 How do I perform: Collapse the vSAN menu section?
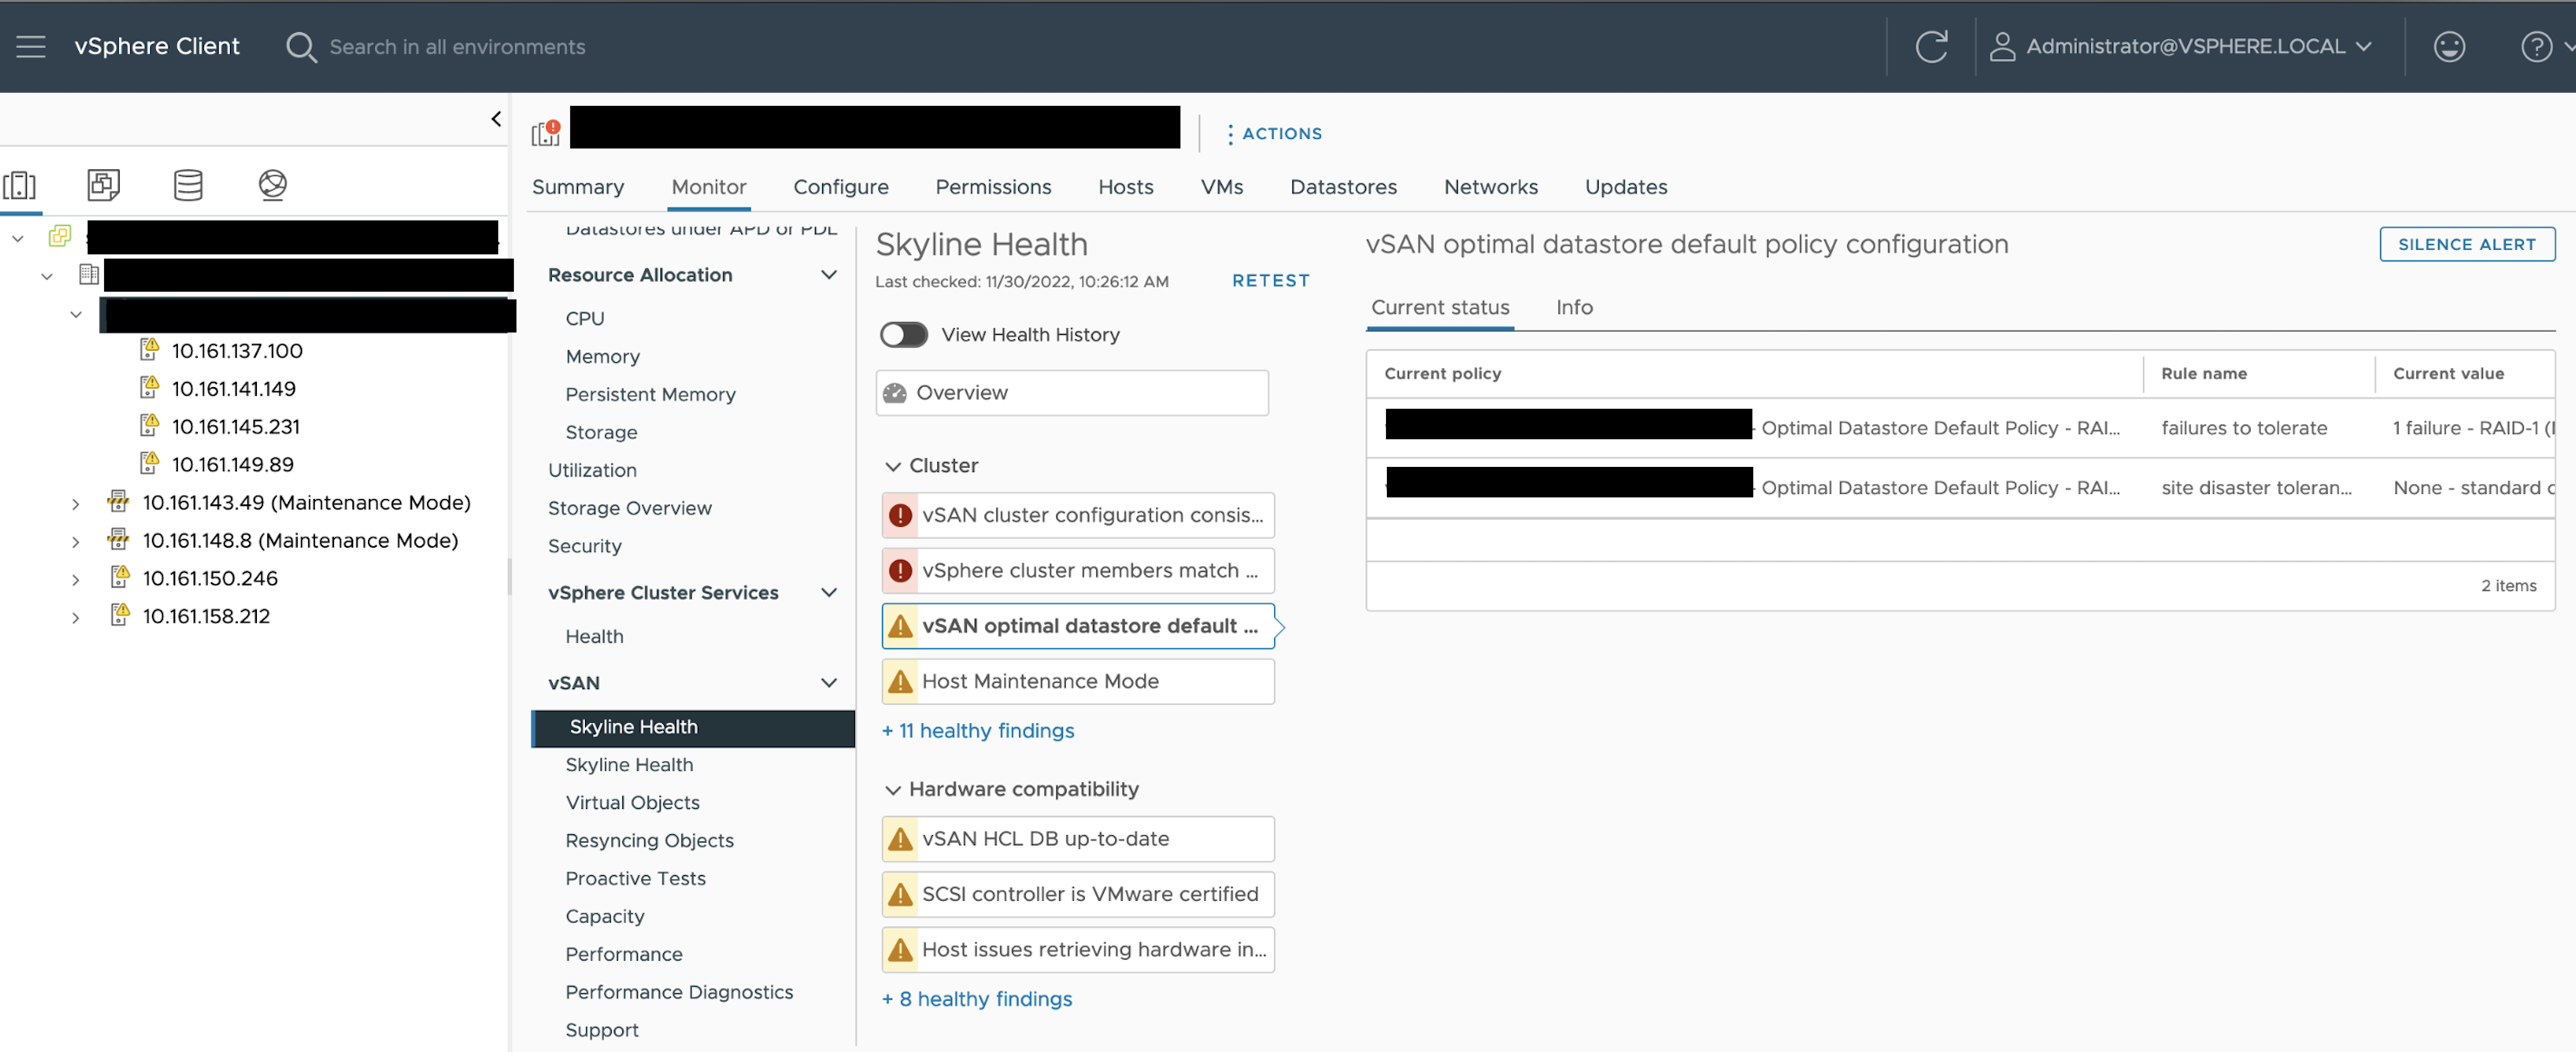pos(828,682)
